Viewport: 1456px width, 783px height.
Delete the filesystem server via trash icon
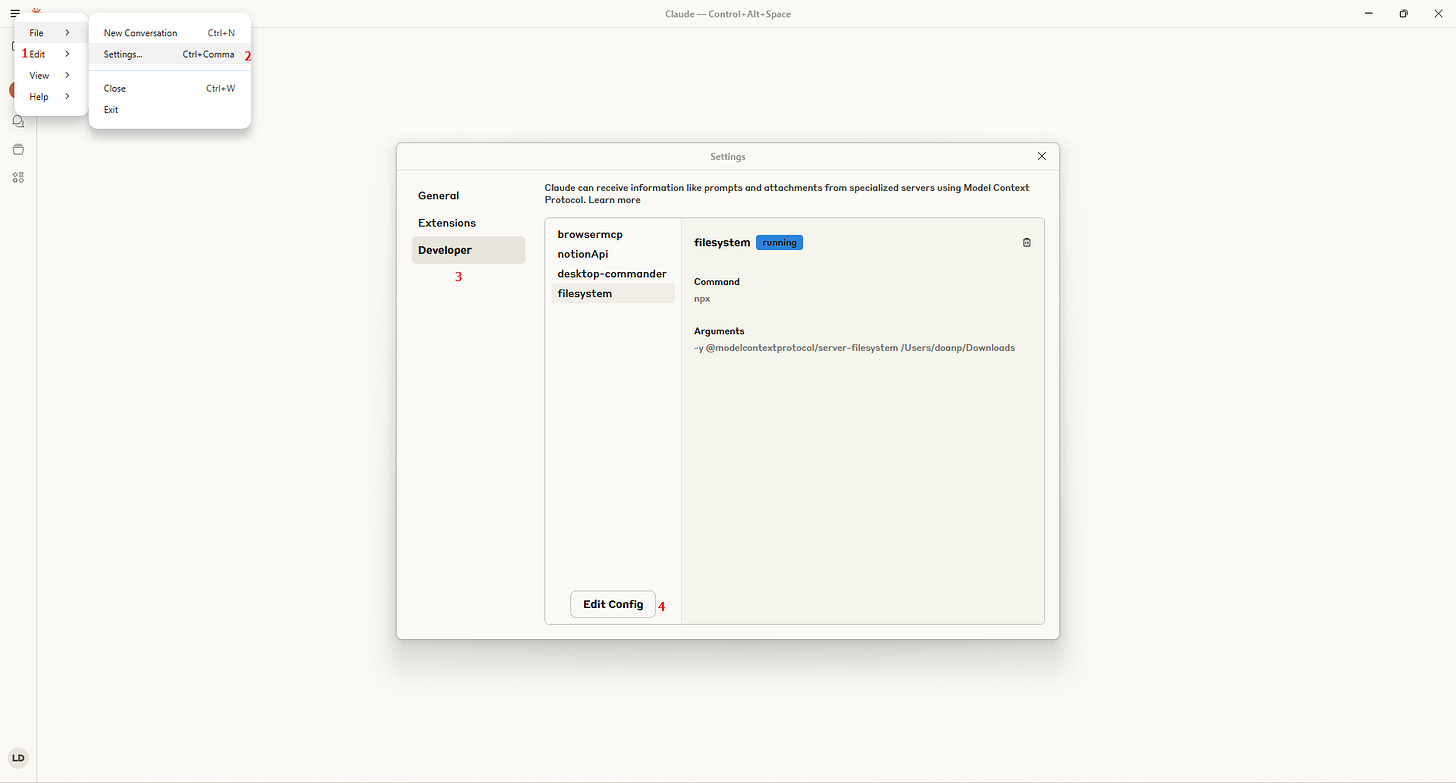[x=1026, y=242]
